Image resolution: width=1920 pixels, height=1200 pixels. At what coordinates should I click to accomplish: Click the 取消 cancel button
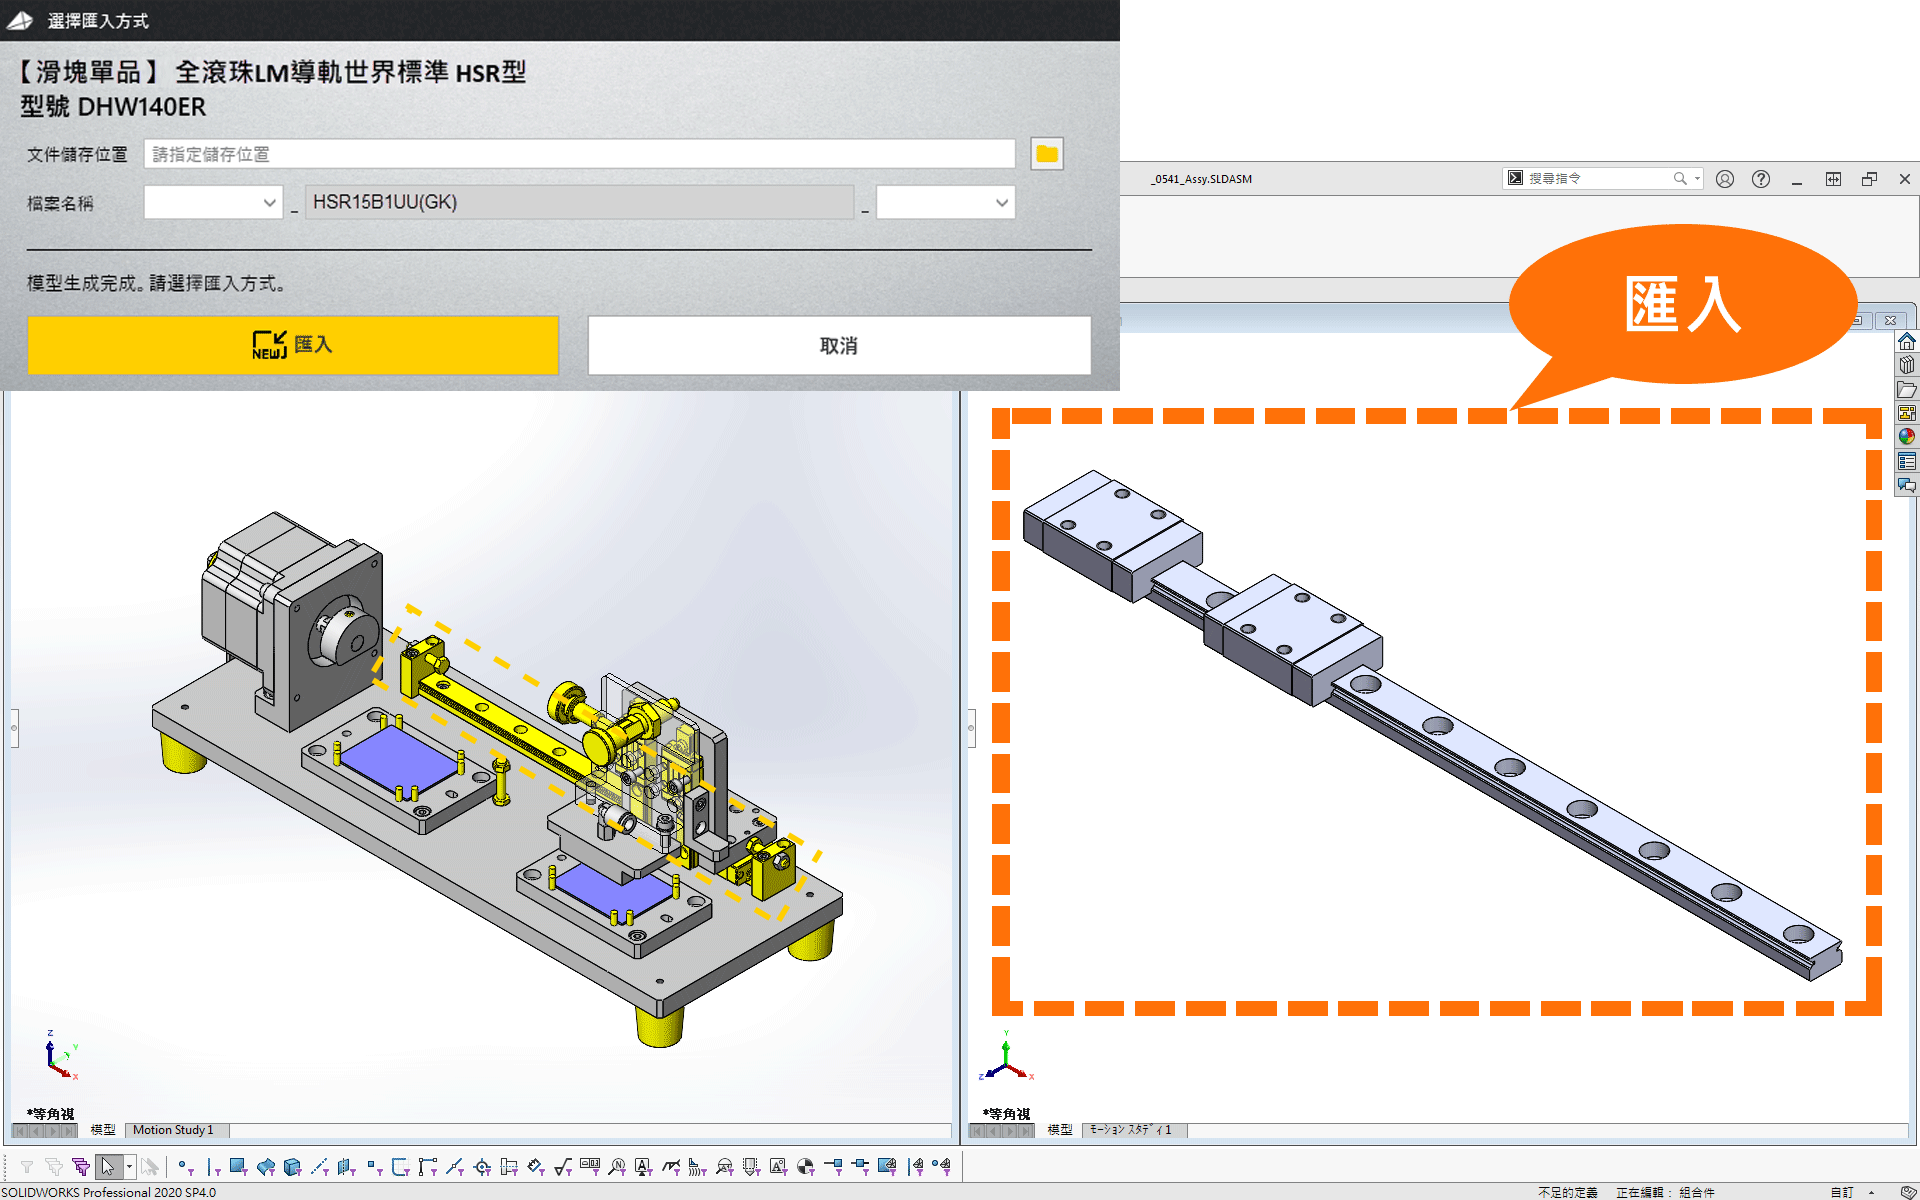coord(838,345)
